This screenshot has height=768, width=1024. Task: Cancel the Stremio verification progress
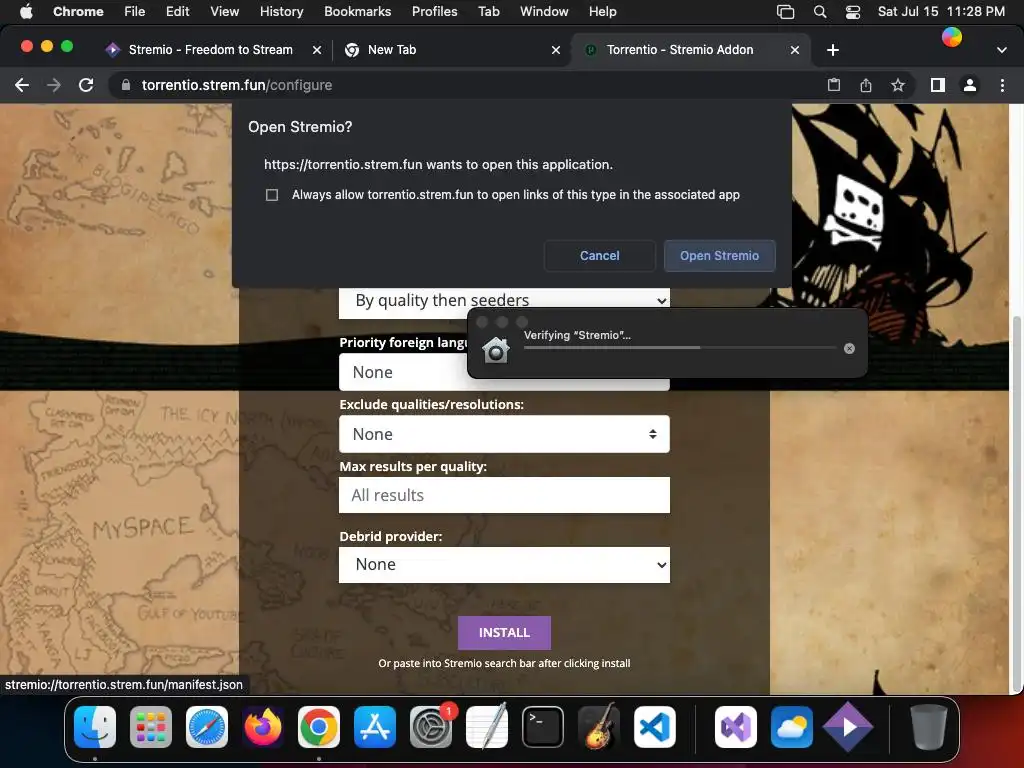[x=849, y=349]
